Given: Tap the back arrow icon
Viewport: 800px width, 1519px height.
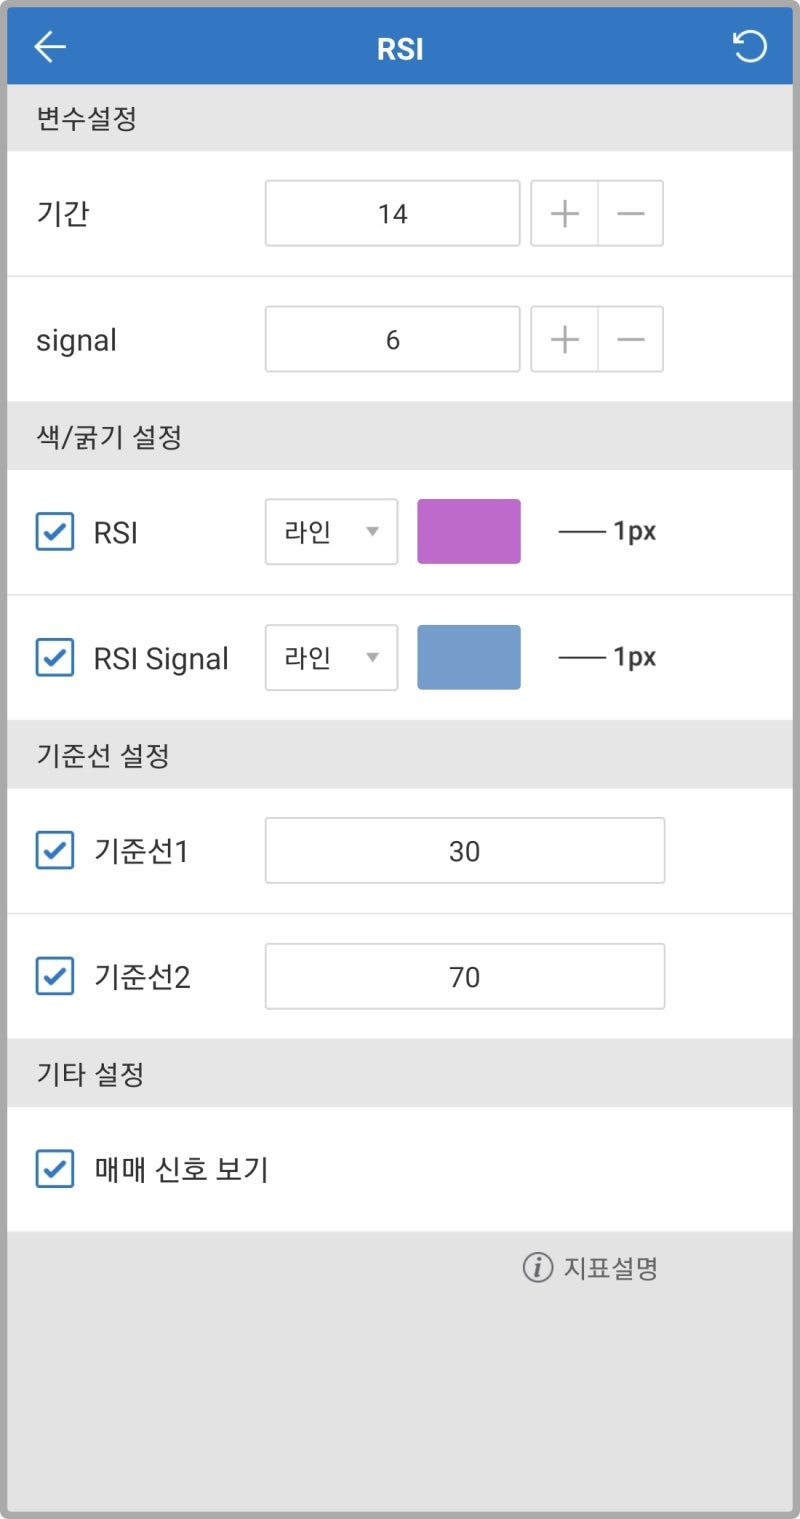Looking at the screenshot, I should (x=50, y=47).
